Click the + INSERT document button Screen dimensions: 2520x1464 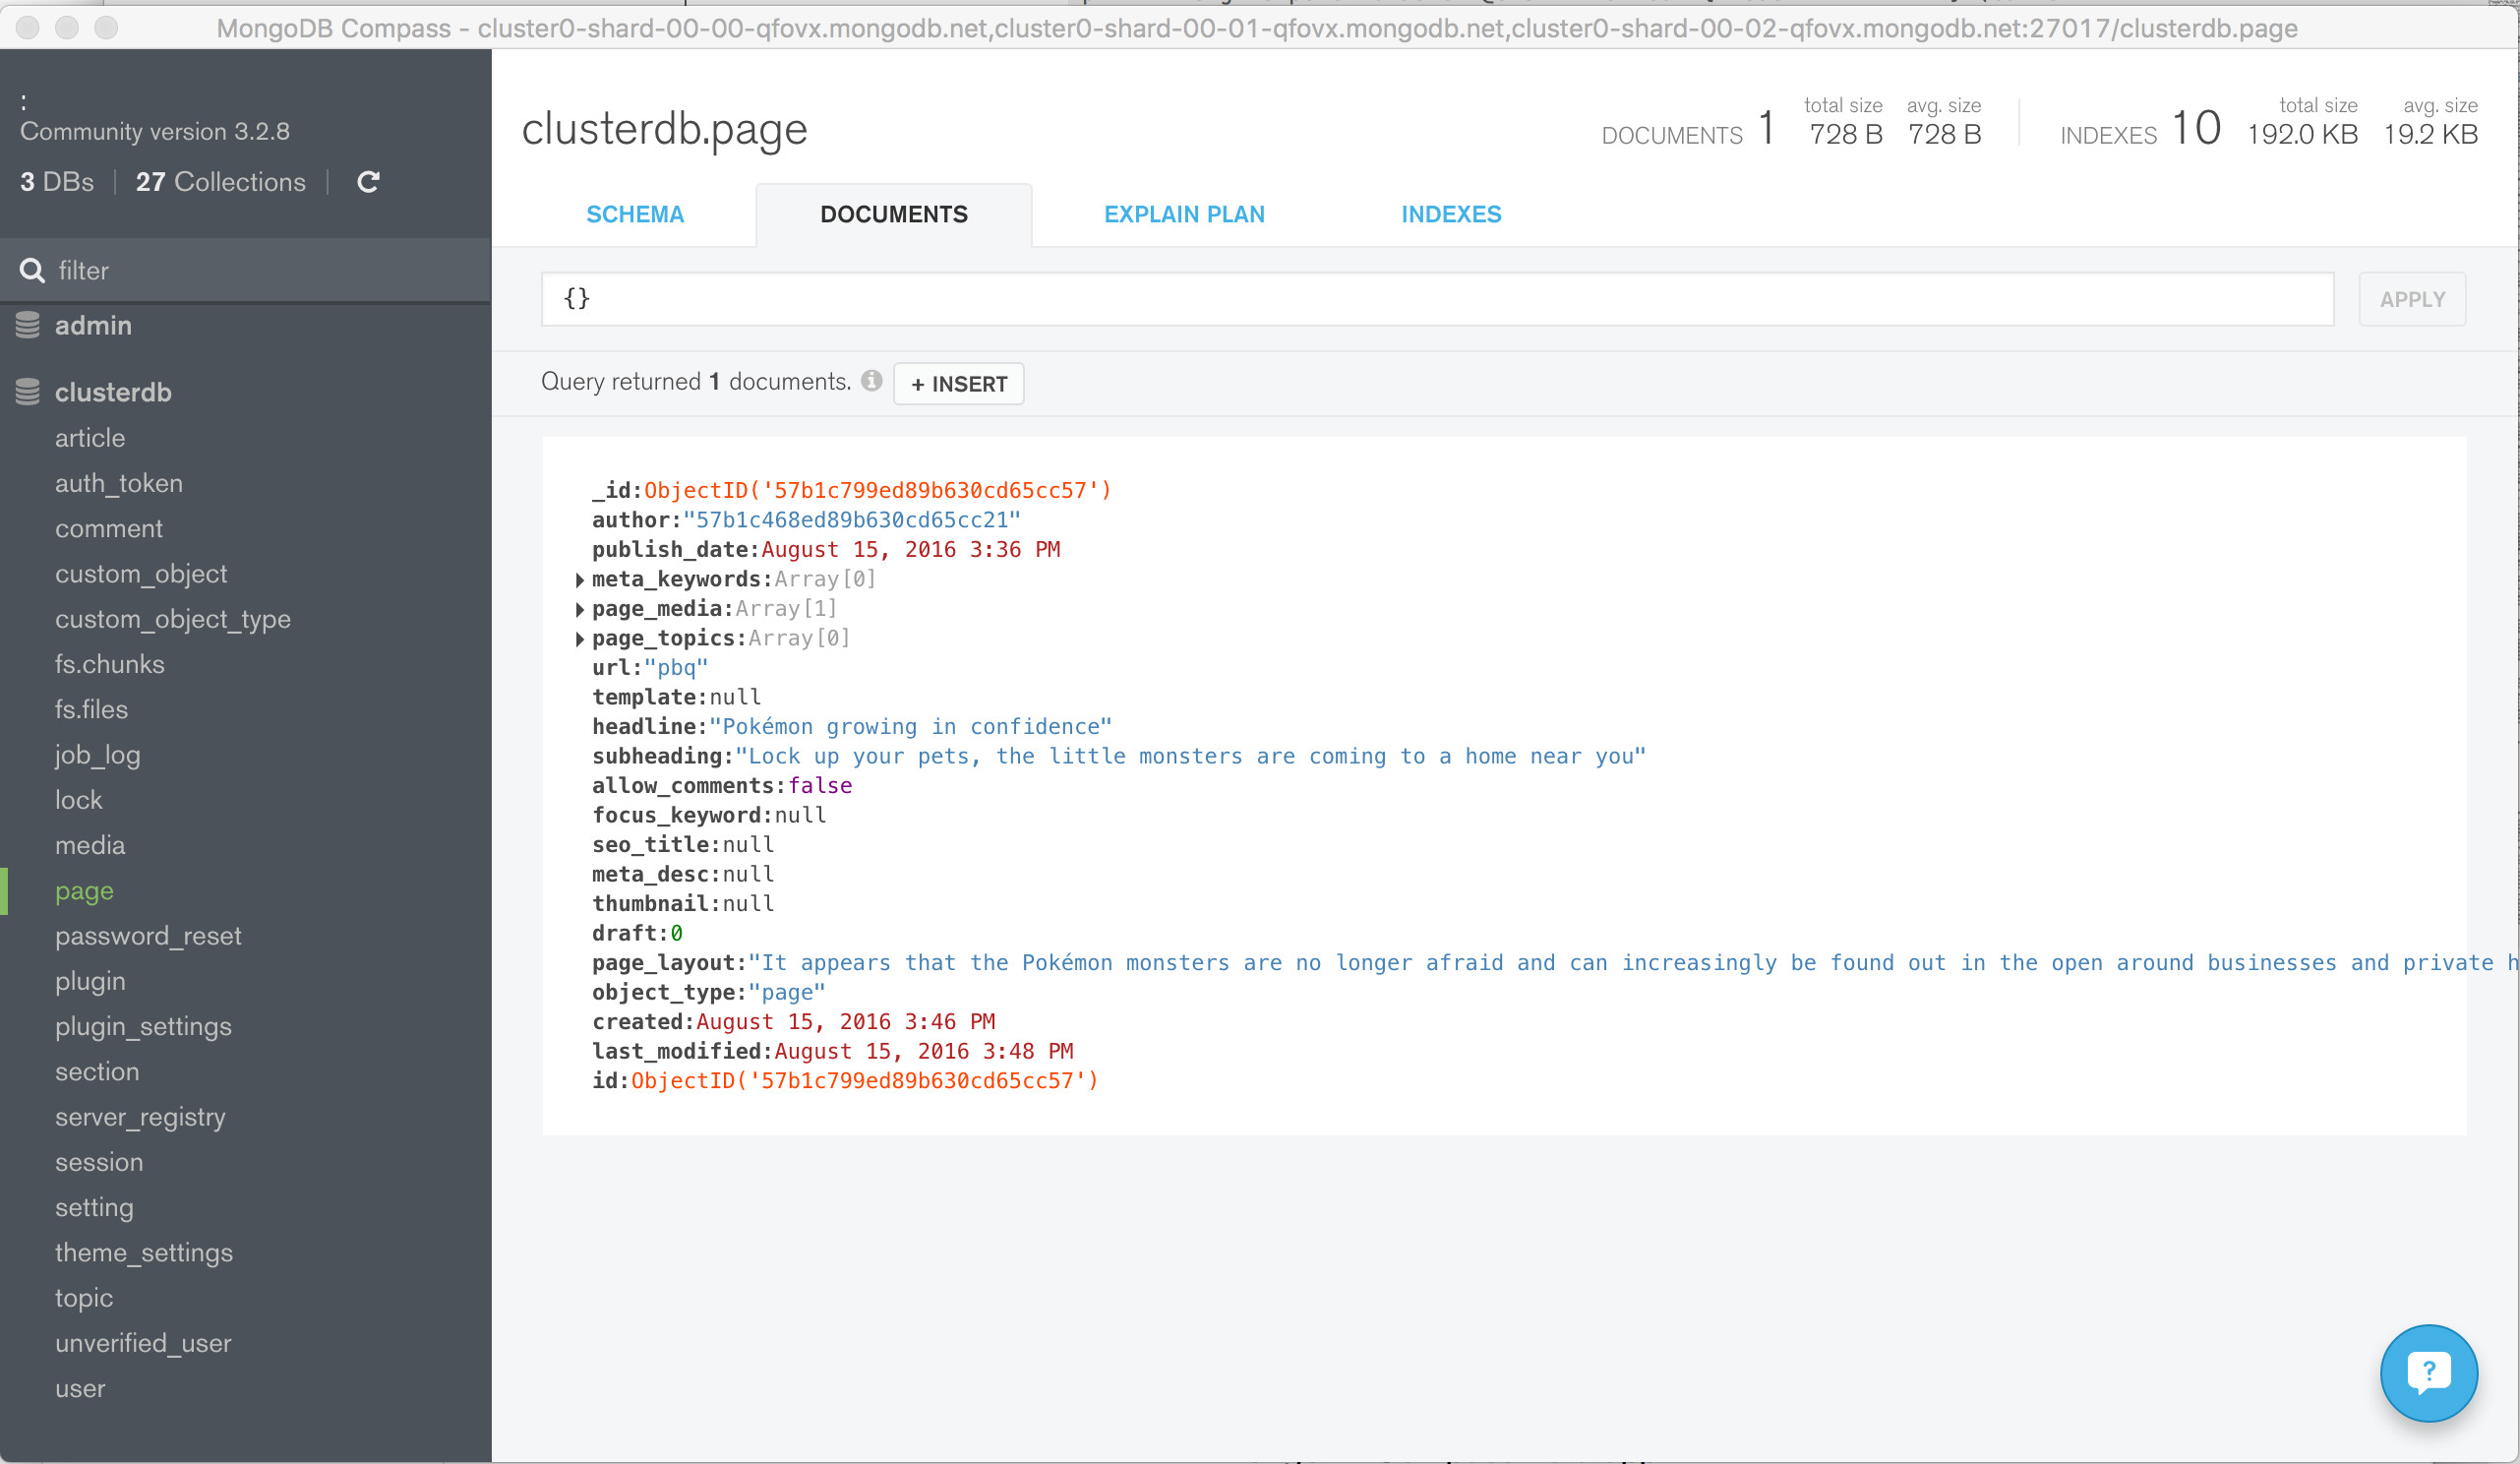coord(958,384)
